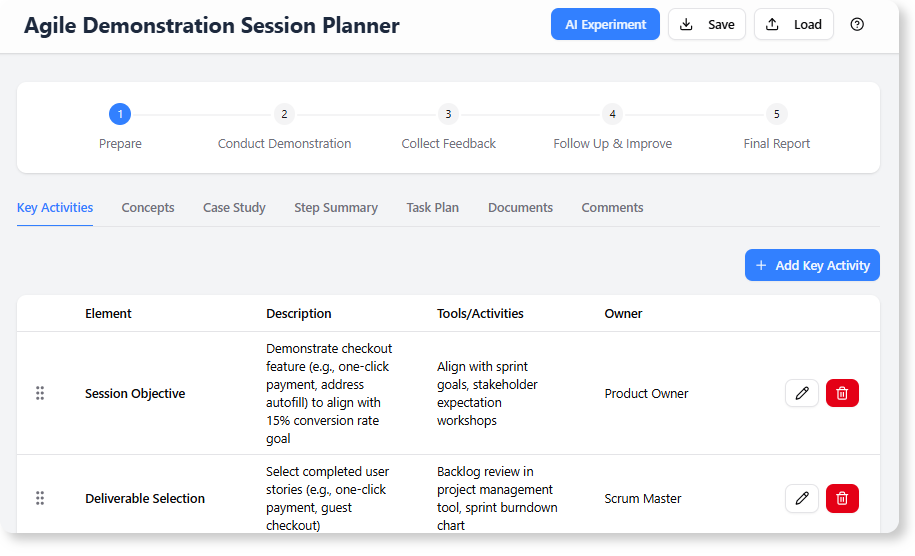Delete the Session Objective row

[x=842, y=394]
